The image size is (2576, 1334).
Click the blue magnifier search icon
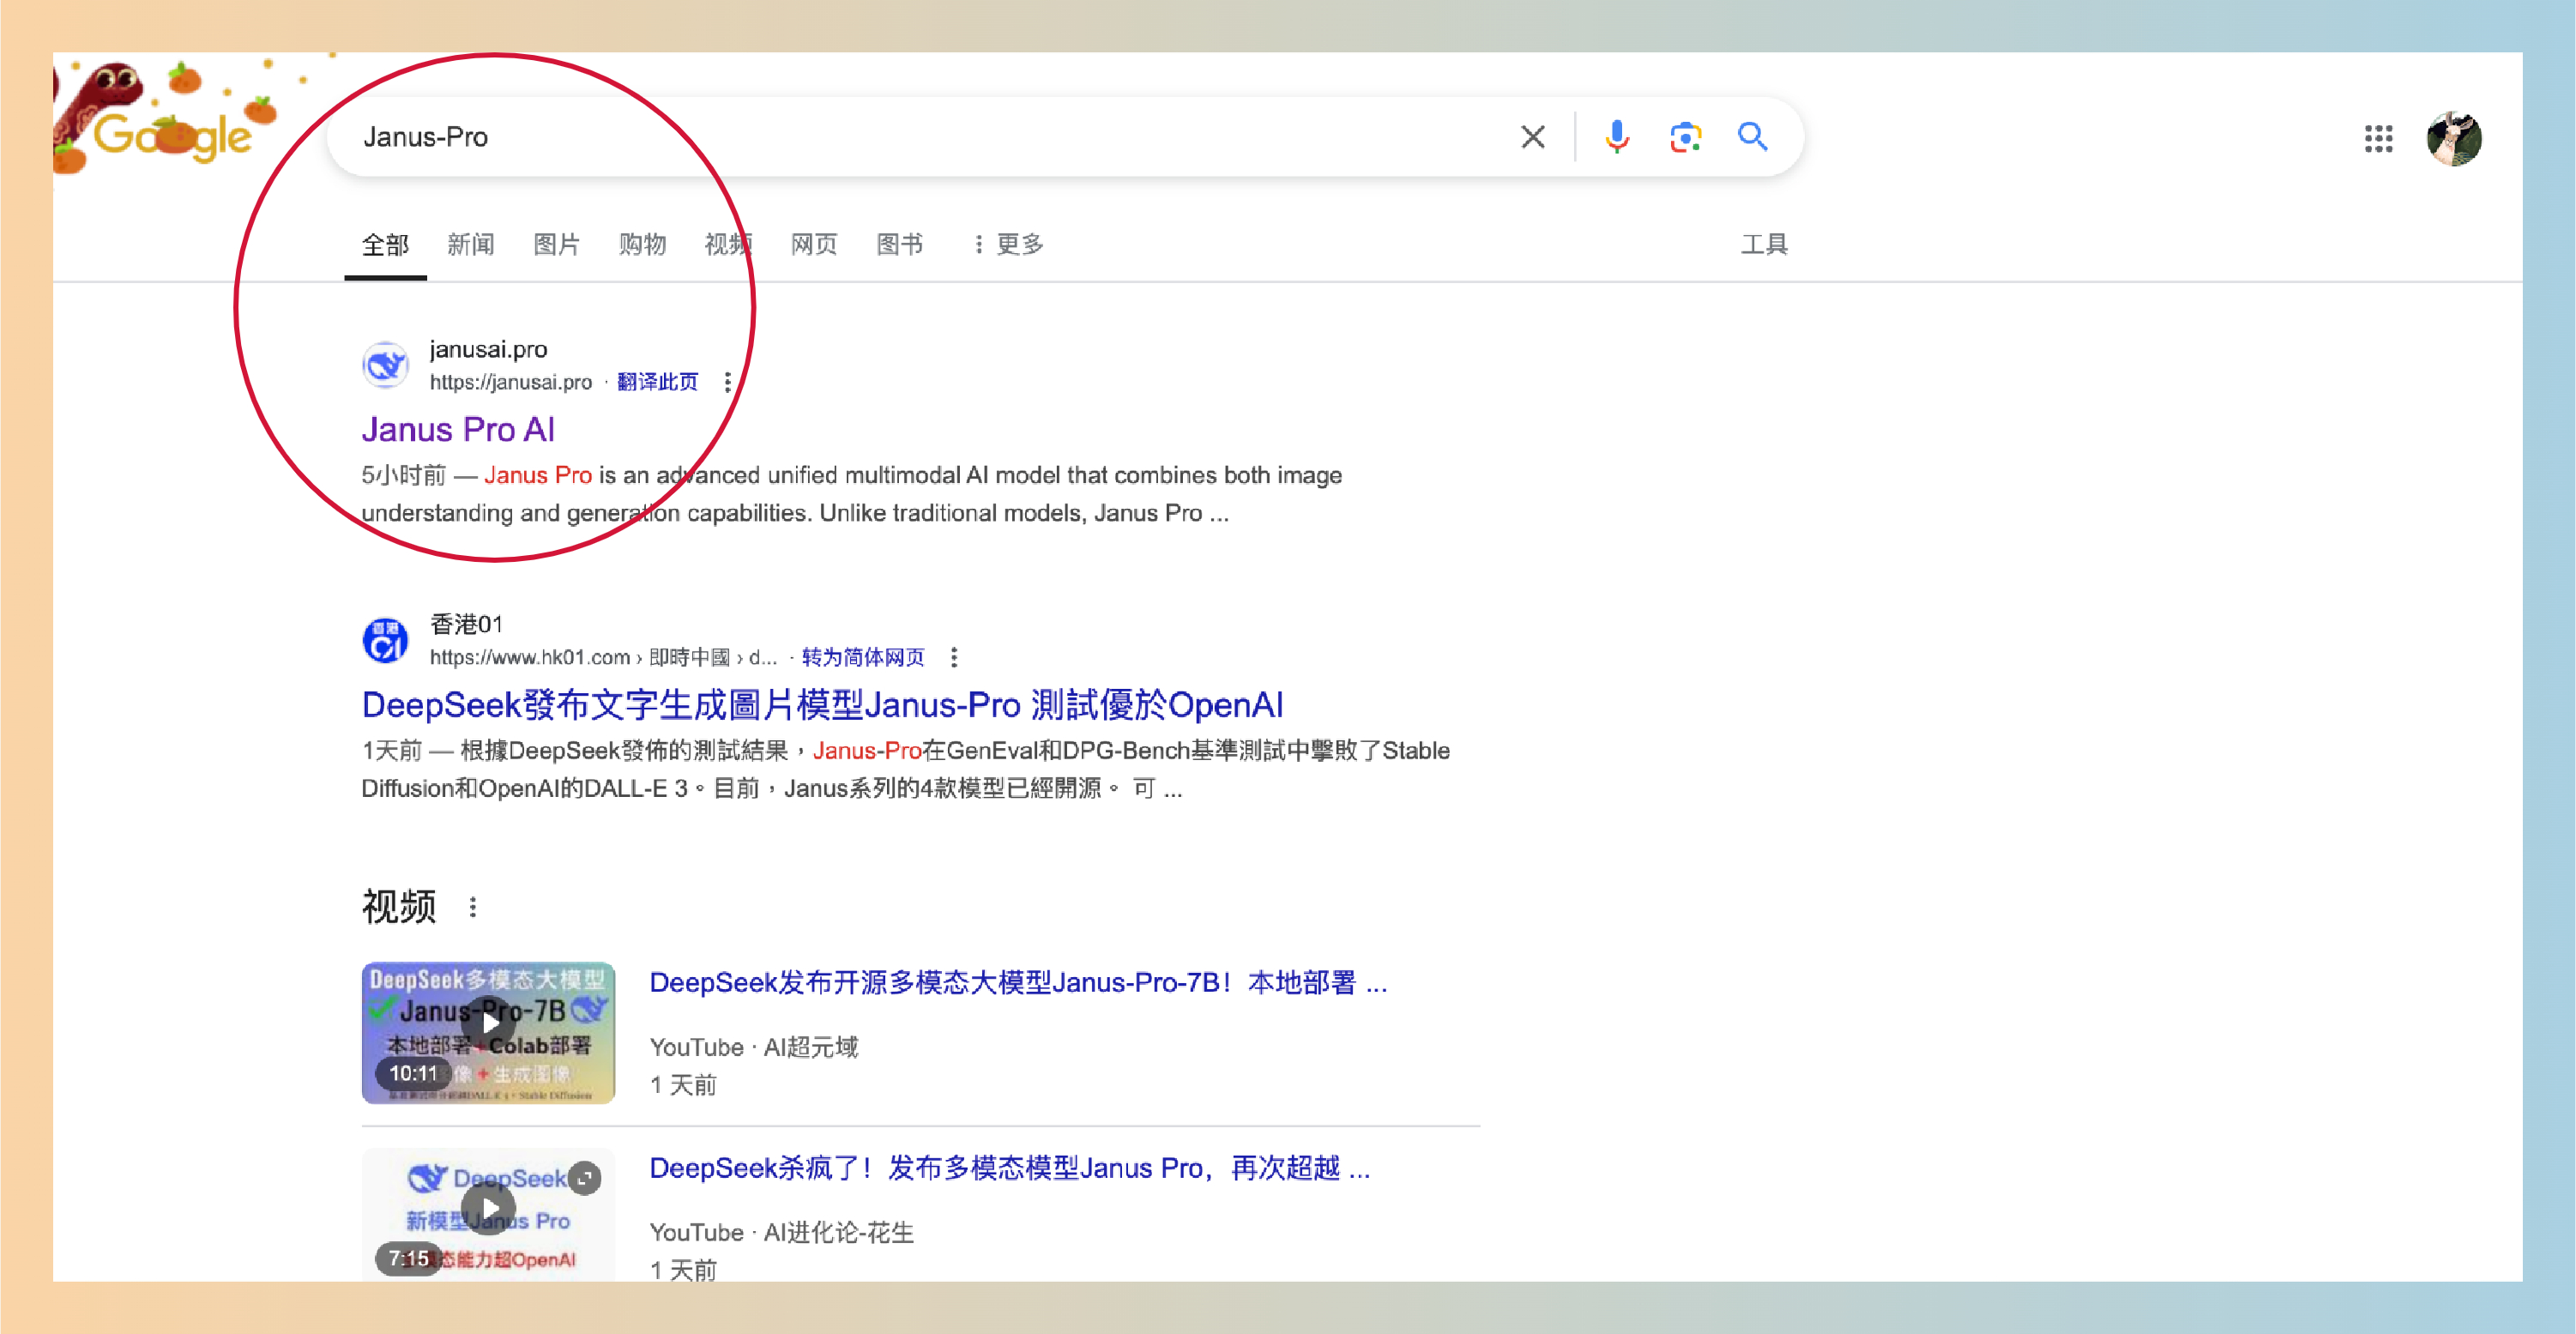(1752, 137)
